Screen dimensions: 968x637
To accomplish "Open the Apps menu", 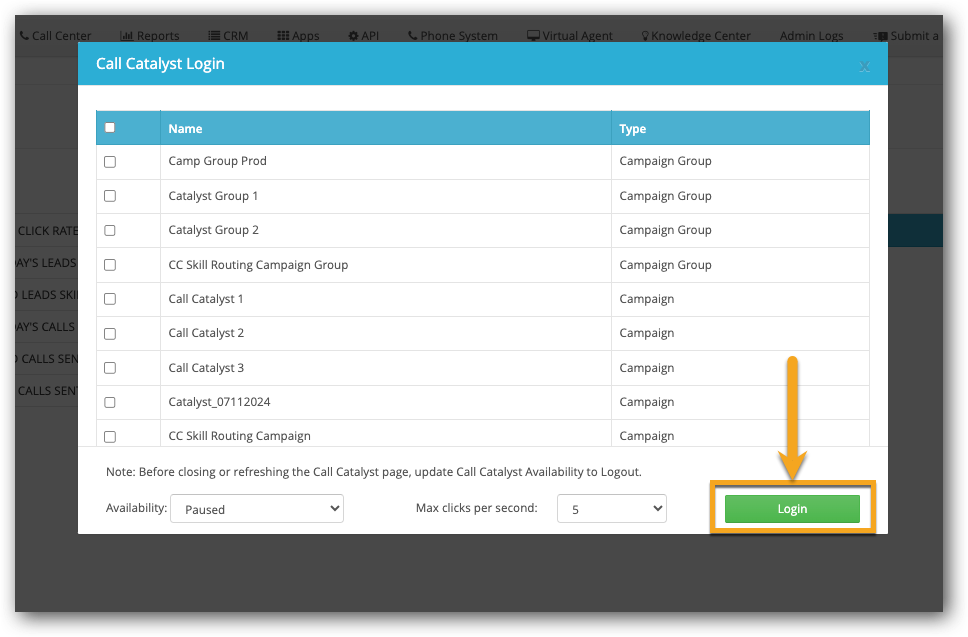I will coord(298,36).
